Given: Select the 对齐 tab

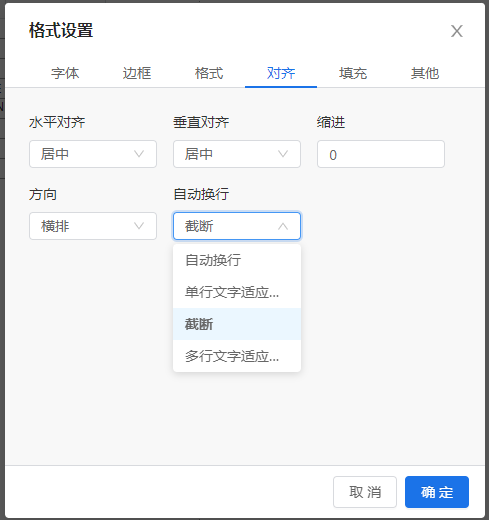Looking at the screenshot, I should 281,73.
